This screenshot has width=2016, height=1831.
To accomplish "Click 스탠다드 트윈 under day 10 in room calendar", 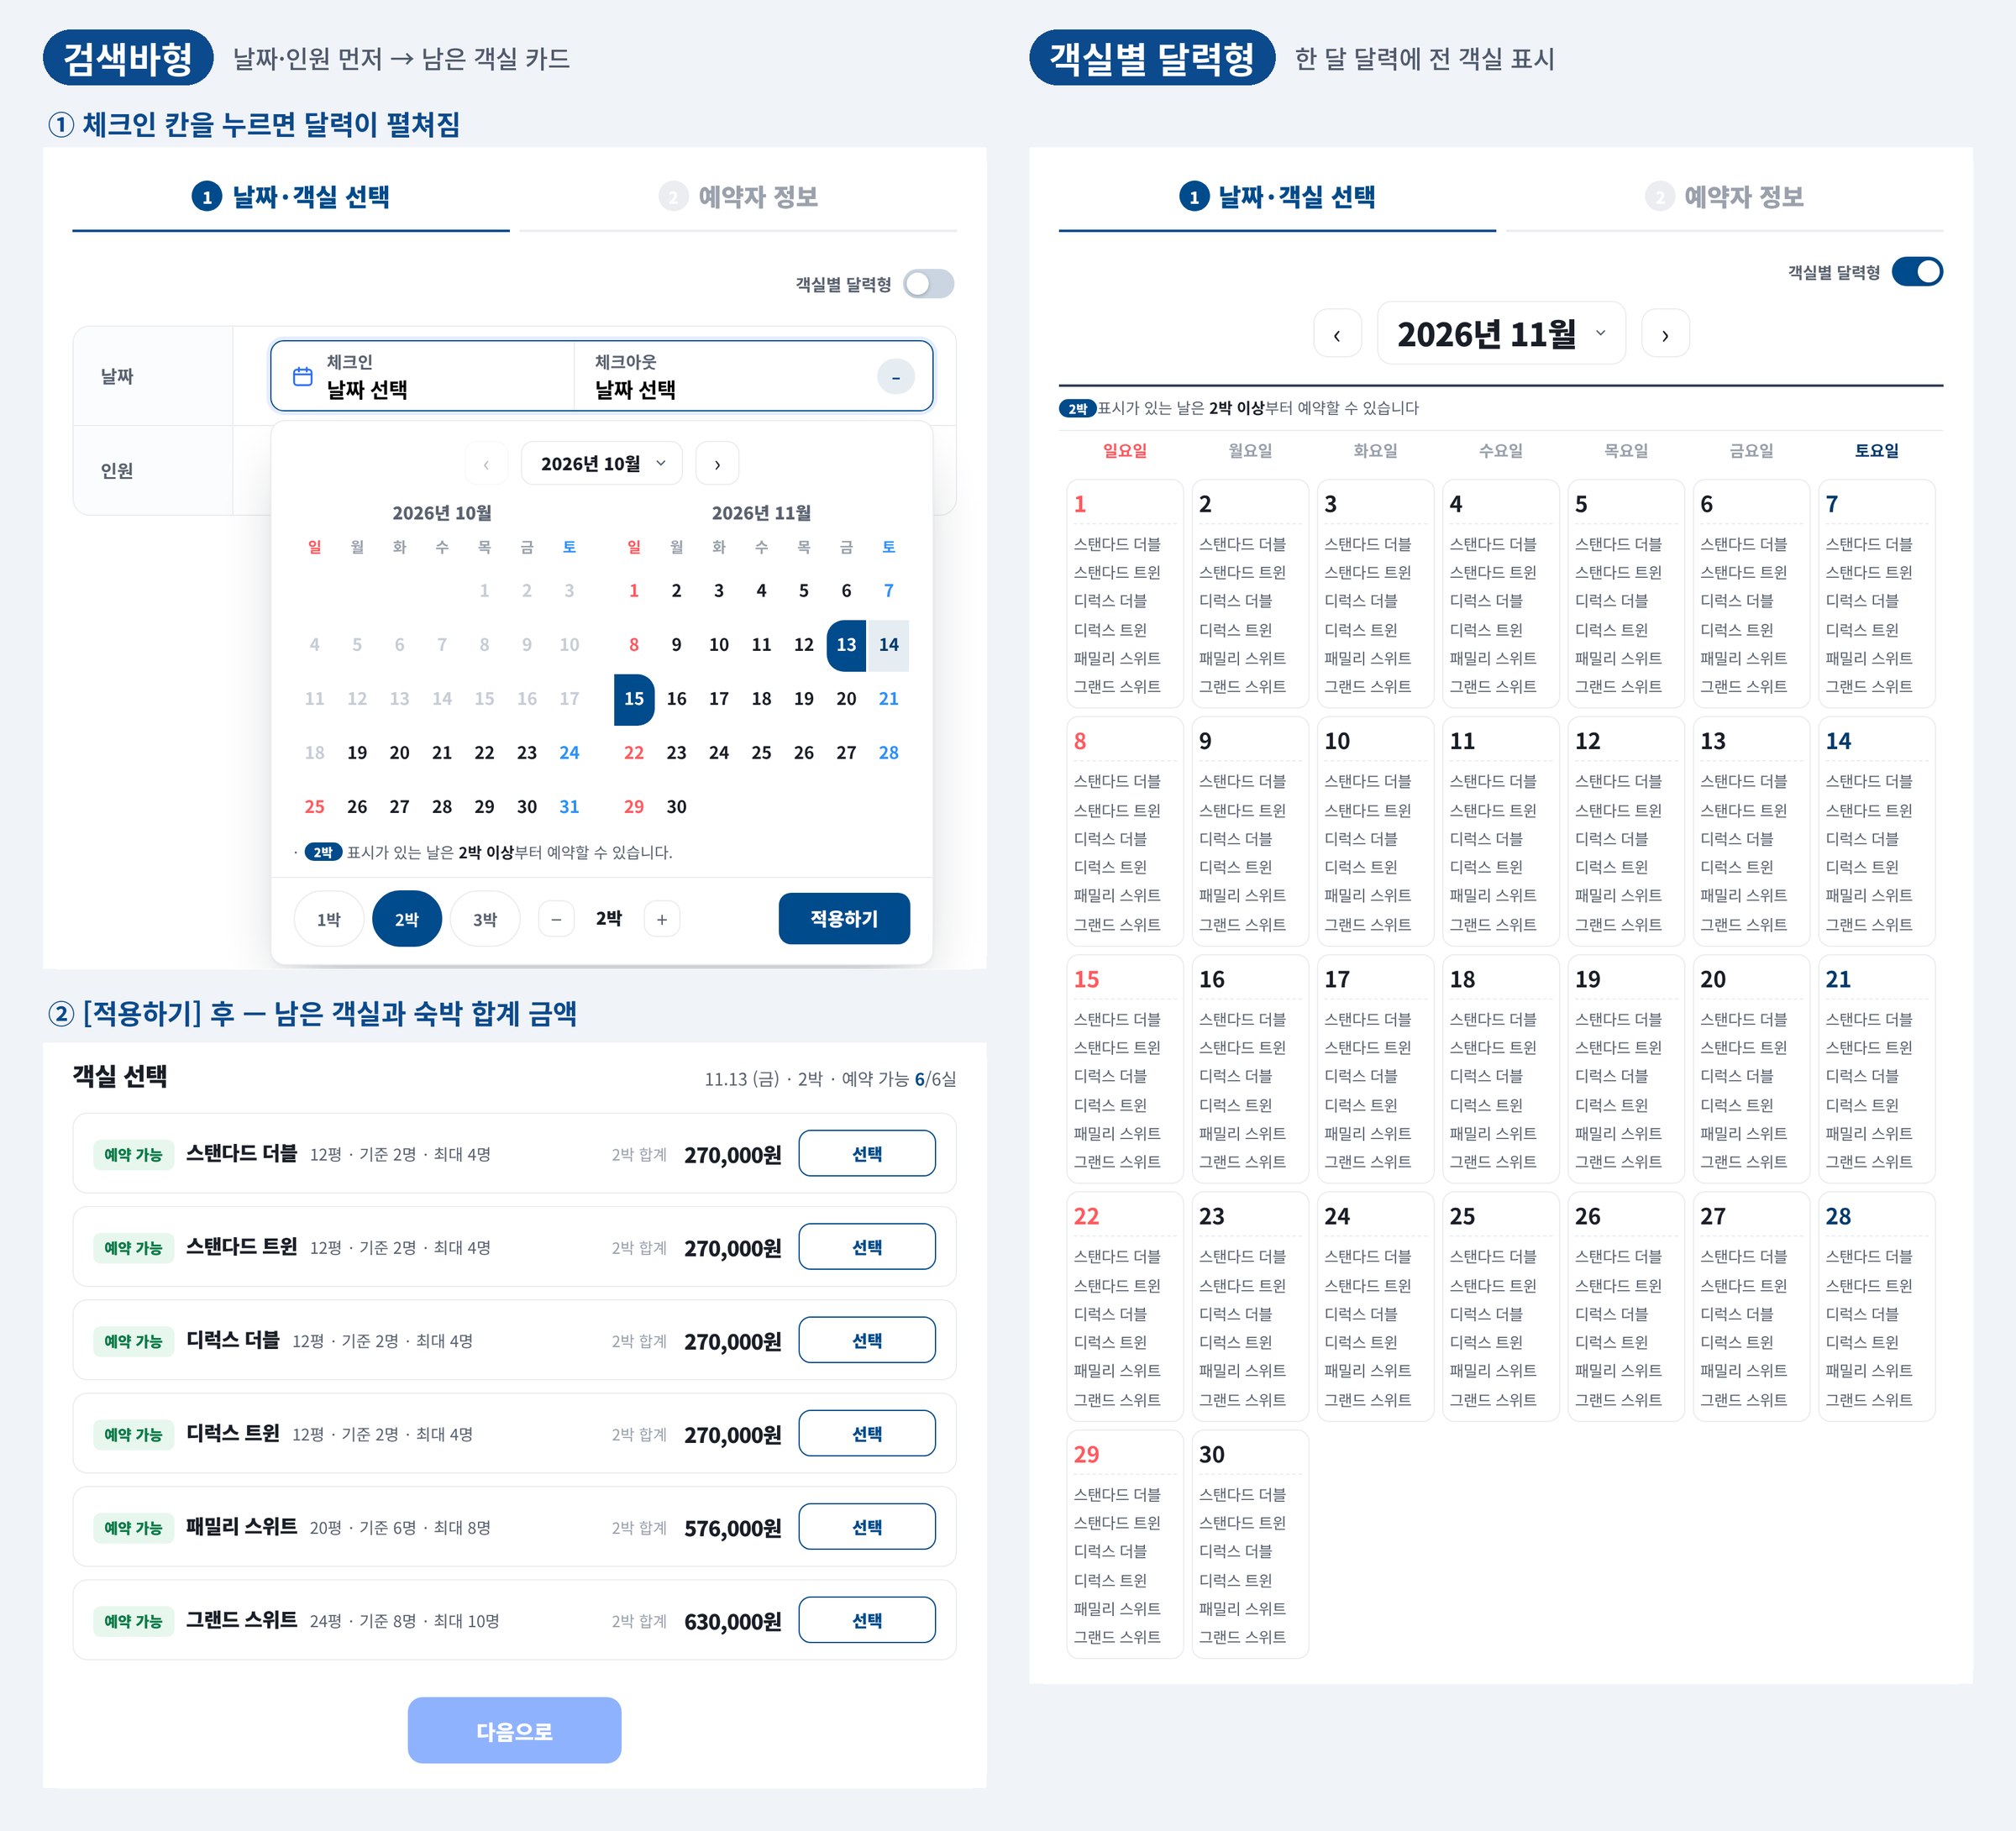I will tap(1367, 810).
